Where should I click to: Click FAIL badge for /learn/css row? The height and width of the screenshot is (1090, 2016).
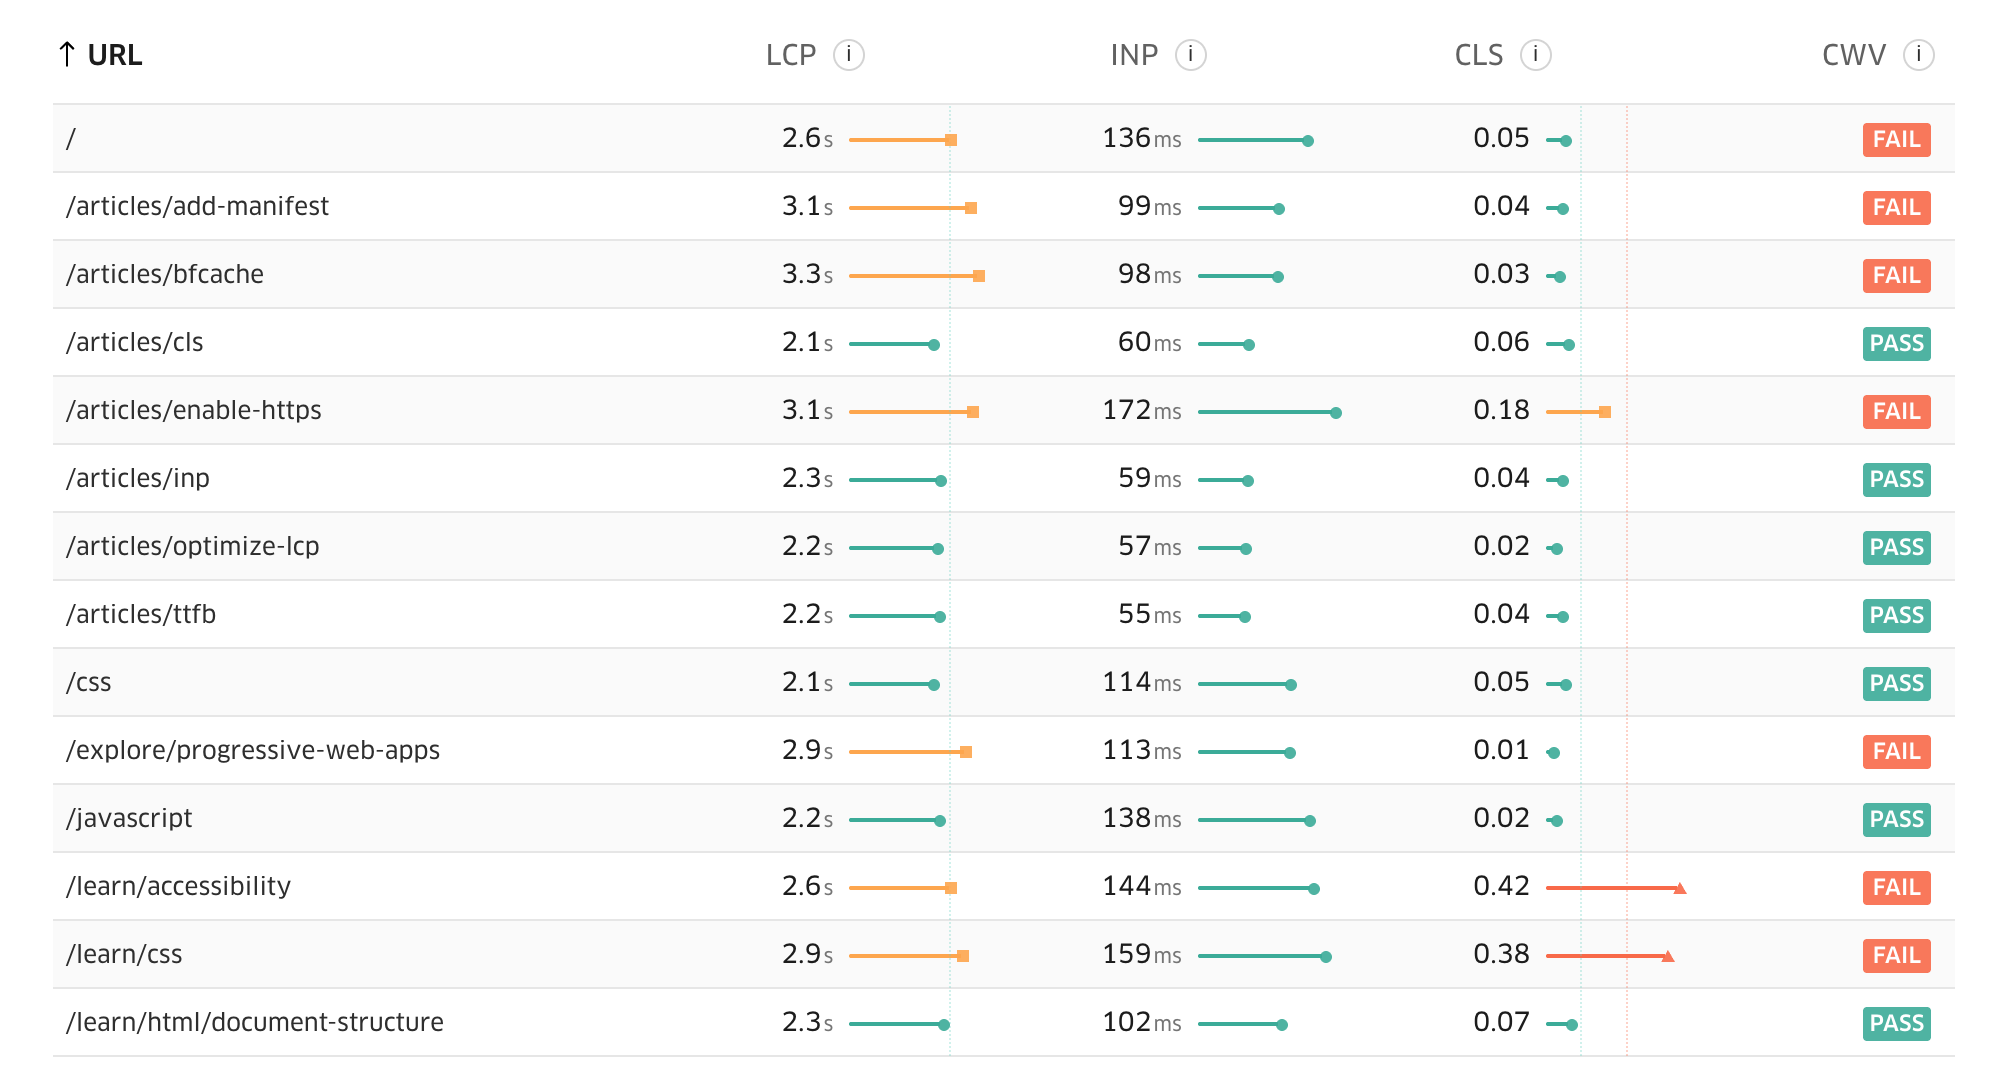(1896, 956)
